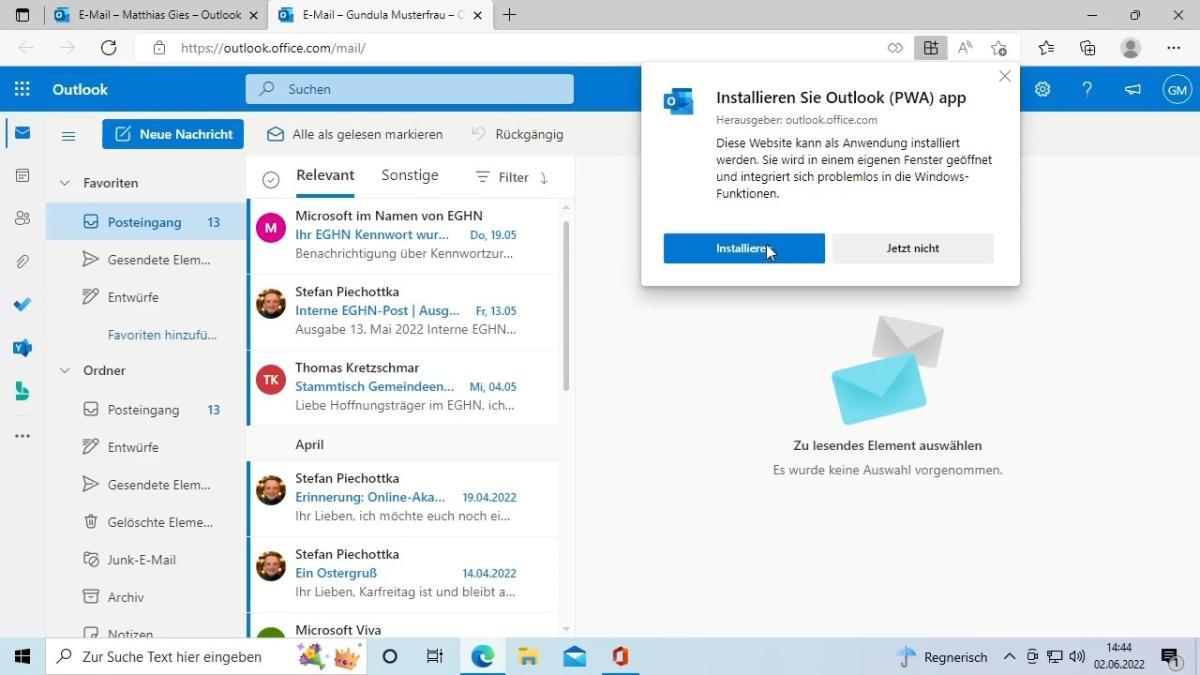
Task: Open the File Explorer taskbar icon
Action: point(528,656)
